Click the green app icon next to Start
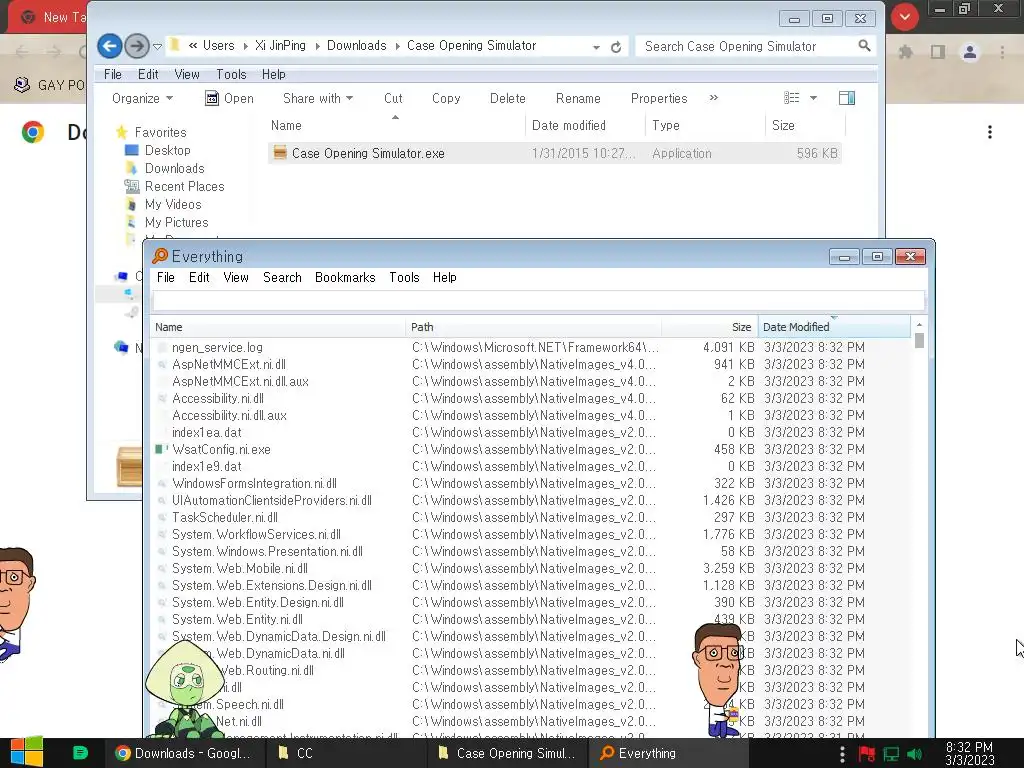1024x768 pixels. tap(80, 753)
